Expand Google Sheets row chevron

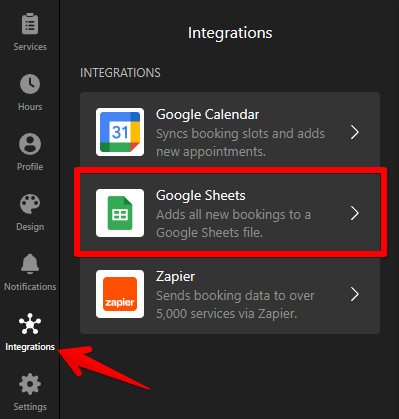[355, 213]
